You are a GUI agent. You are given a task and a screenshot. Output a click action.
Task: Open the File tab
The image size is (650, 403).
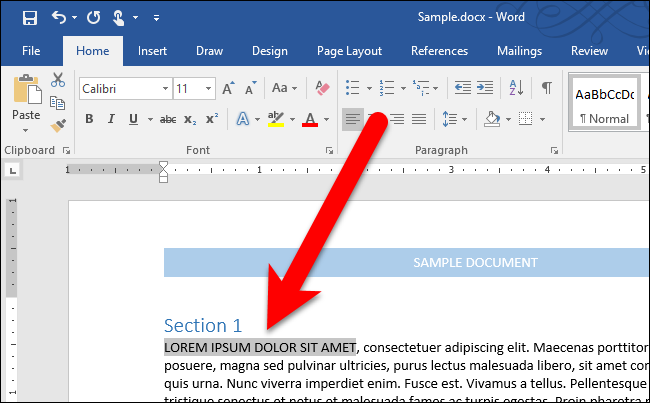tap(31, 51)
